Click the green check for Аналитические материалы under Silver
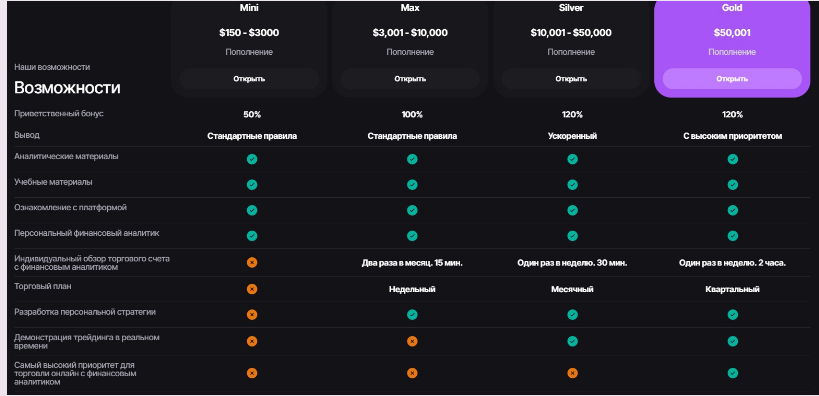Viewport: 819px width, 396px height. (572, 159)
